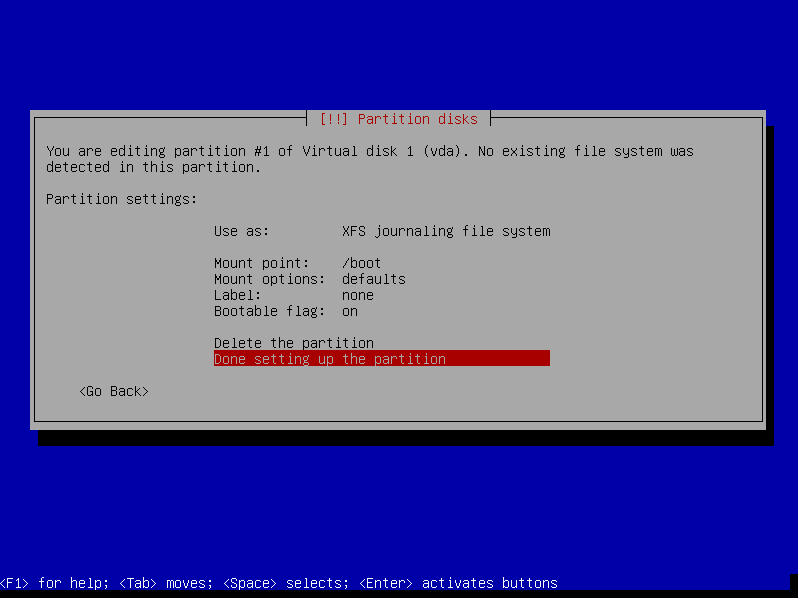Click the F1 help hint in status bar
The image size is (798, 598).
pos(54,583)
